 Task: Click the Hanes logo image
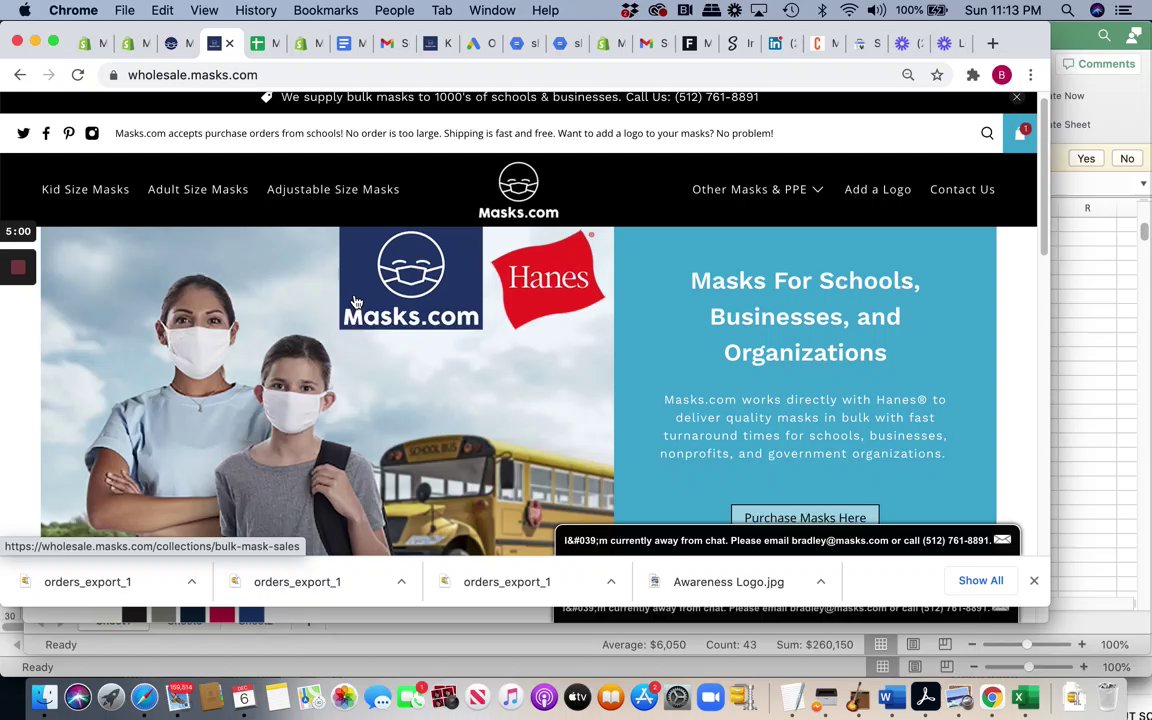[548, 278]
